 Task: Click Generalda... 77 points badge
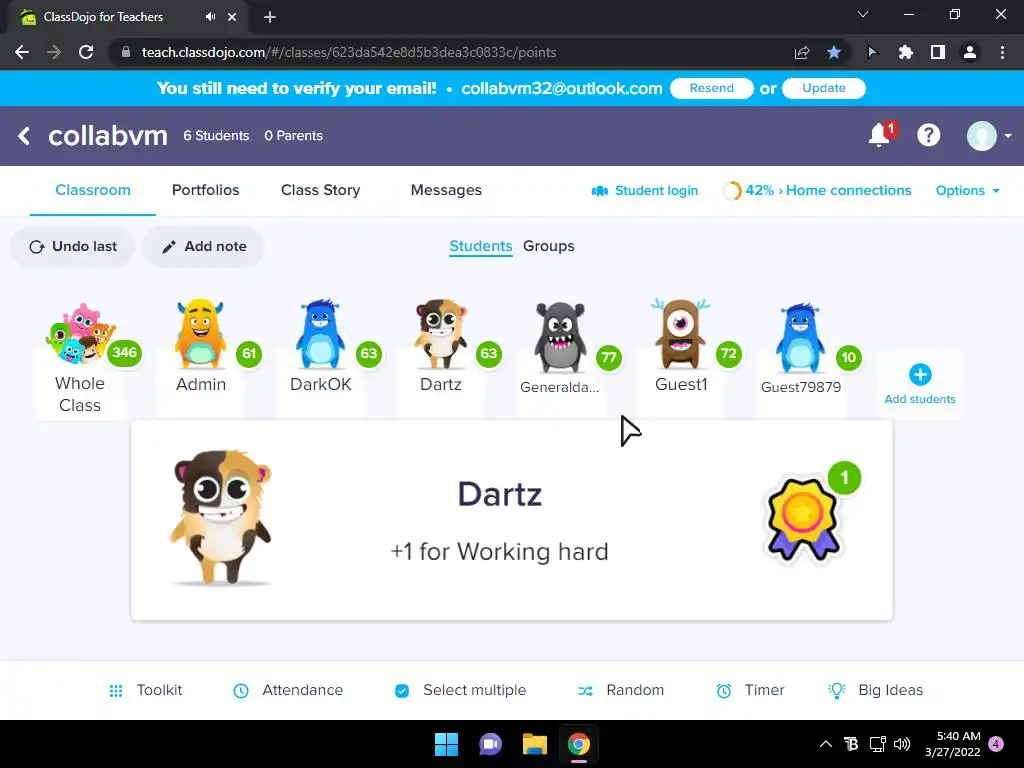609,357
